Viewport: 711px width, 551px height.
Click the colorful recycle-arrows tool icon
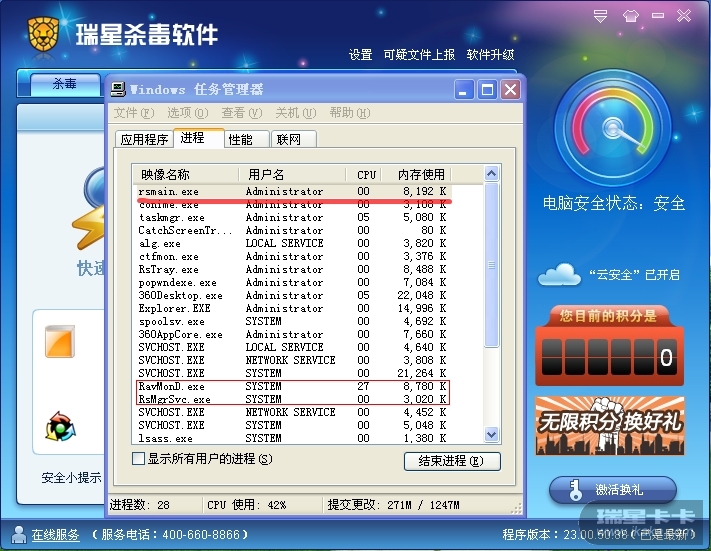coord(60,426)
